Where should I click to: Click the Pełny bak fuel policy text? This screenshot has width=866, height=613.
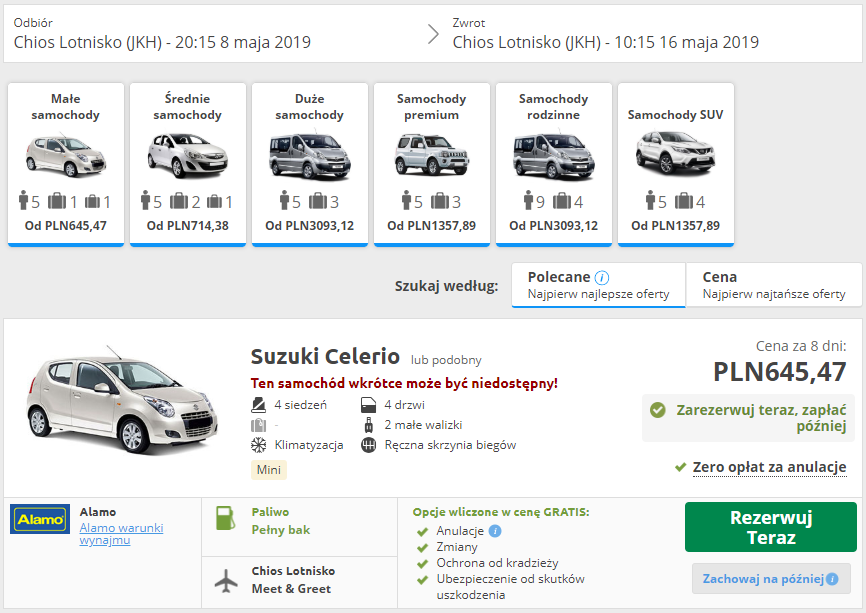281,530
